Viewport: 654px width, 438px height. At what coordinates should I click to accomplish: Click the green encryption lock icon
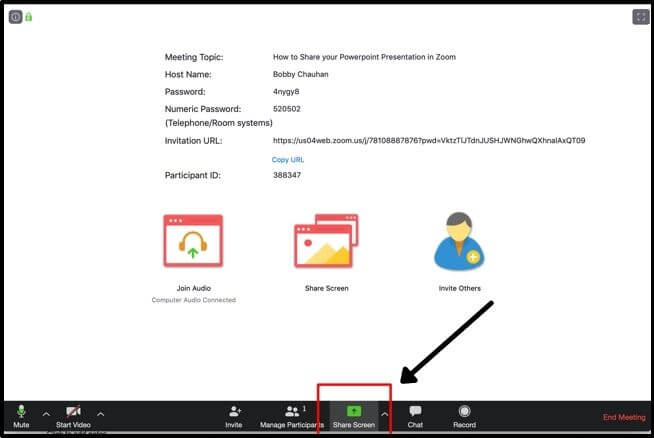point(28,17)
